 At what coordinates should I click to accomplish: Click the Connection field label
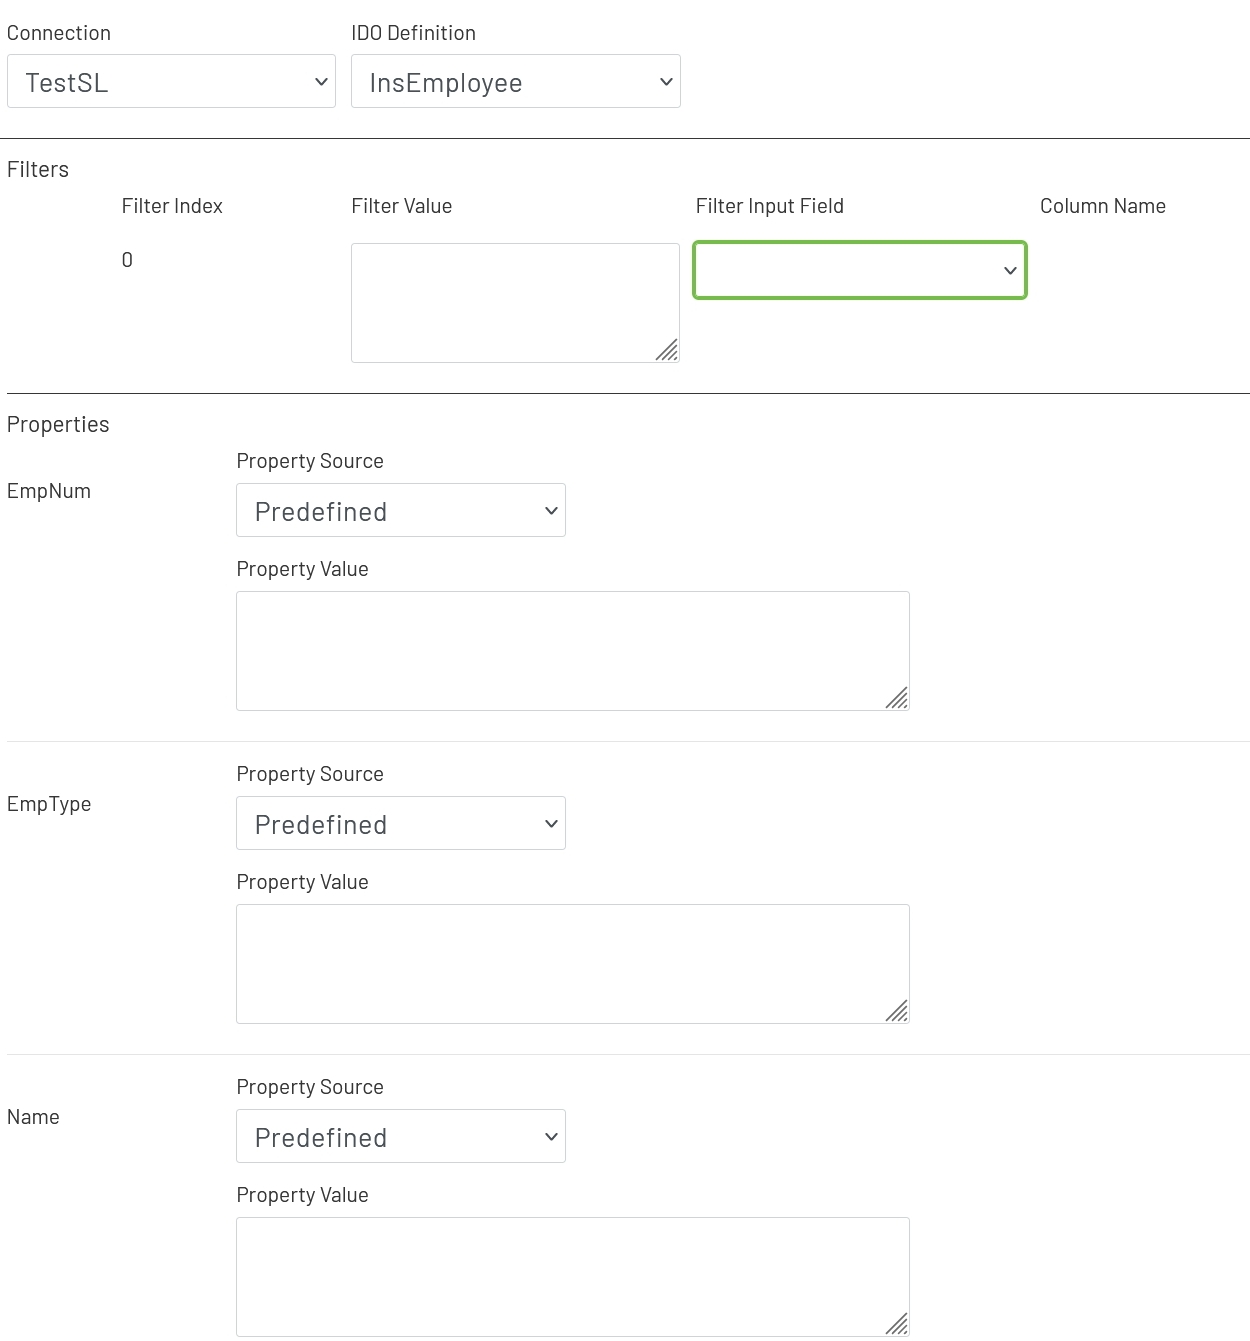pos(59,33)
